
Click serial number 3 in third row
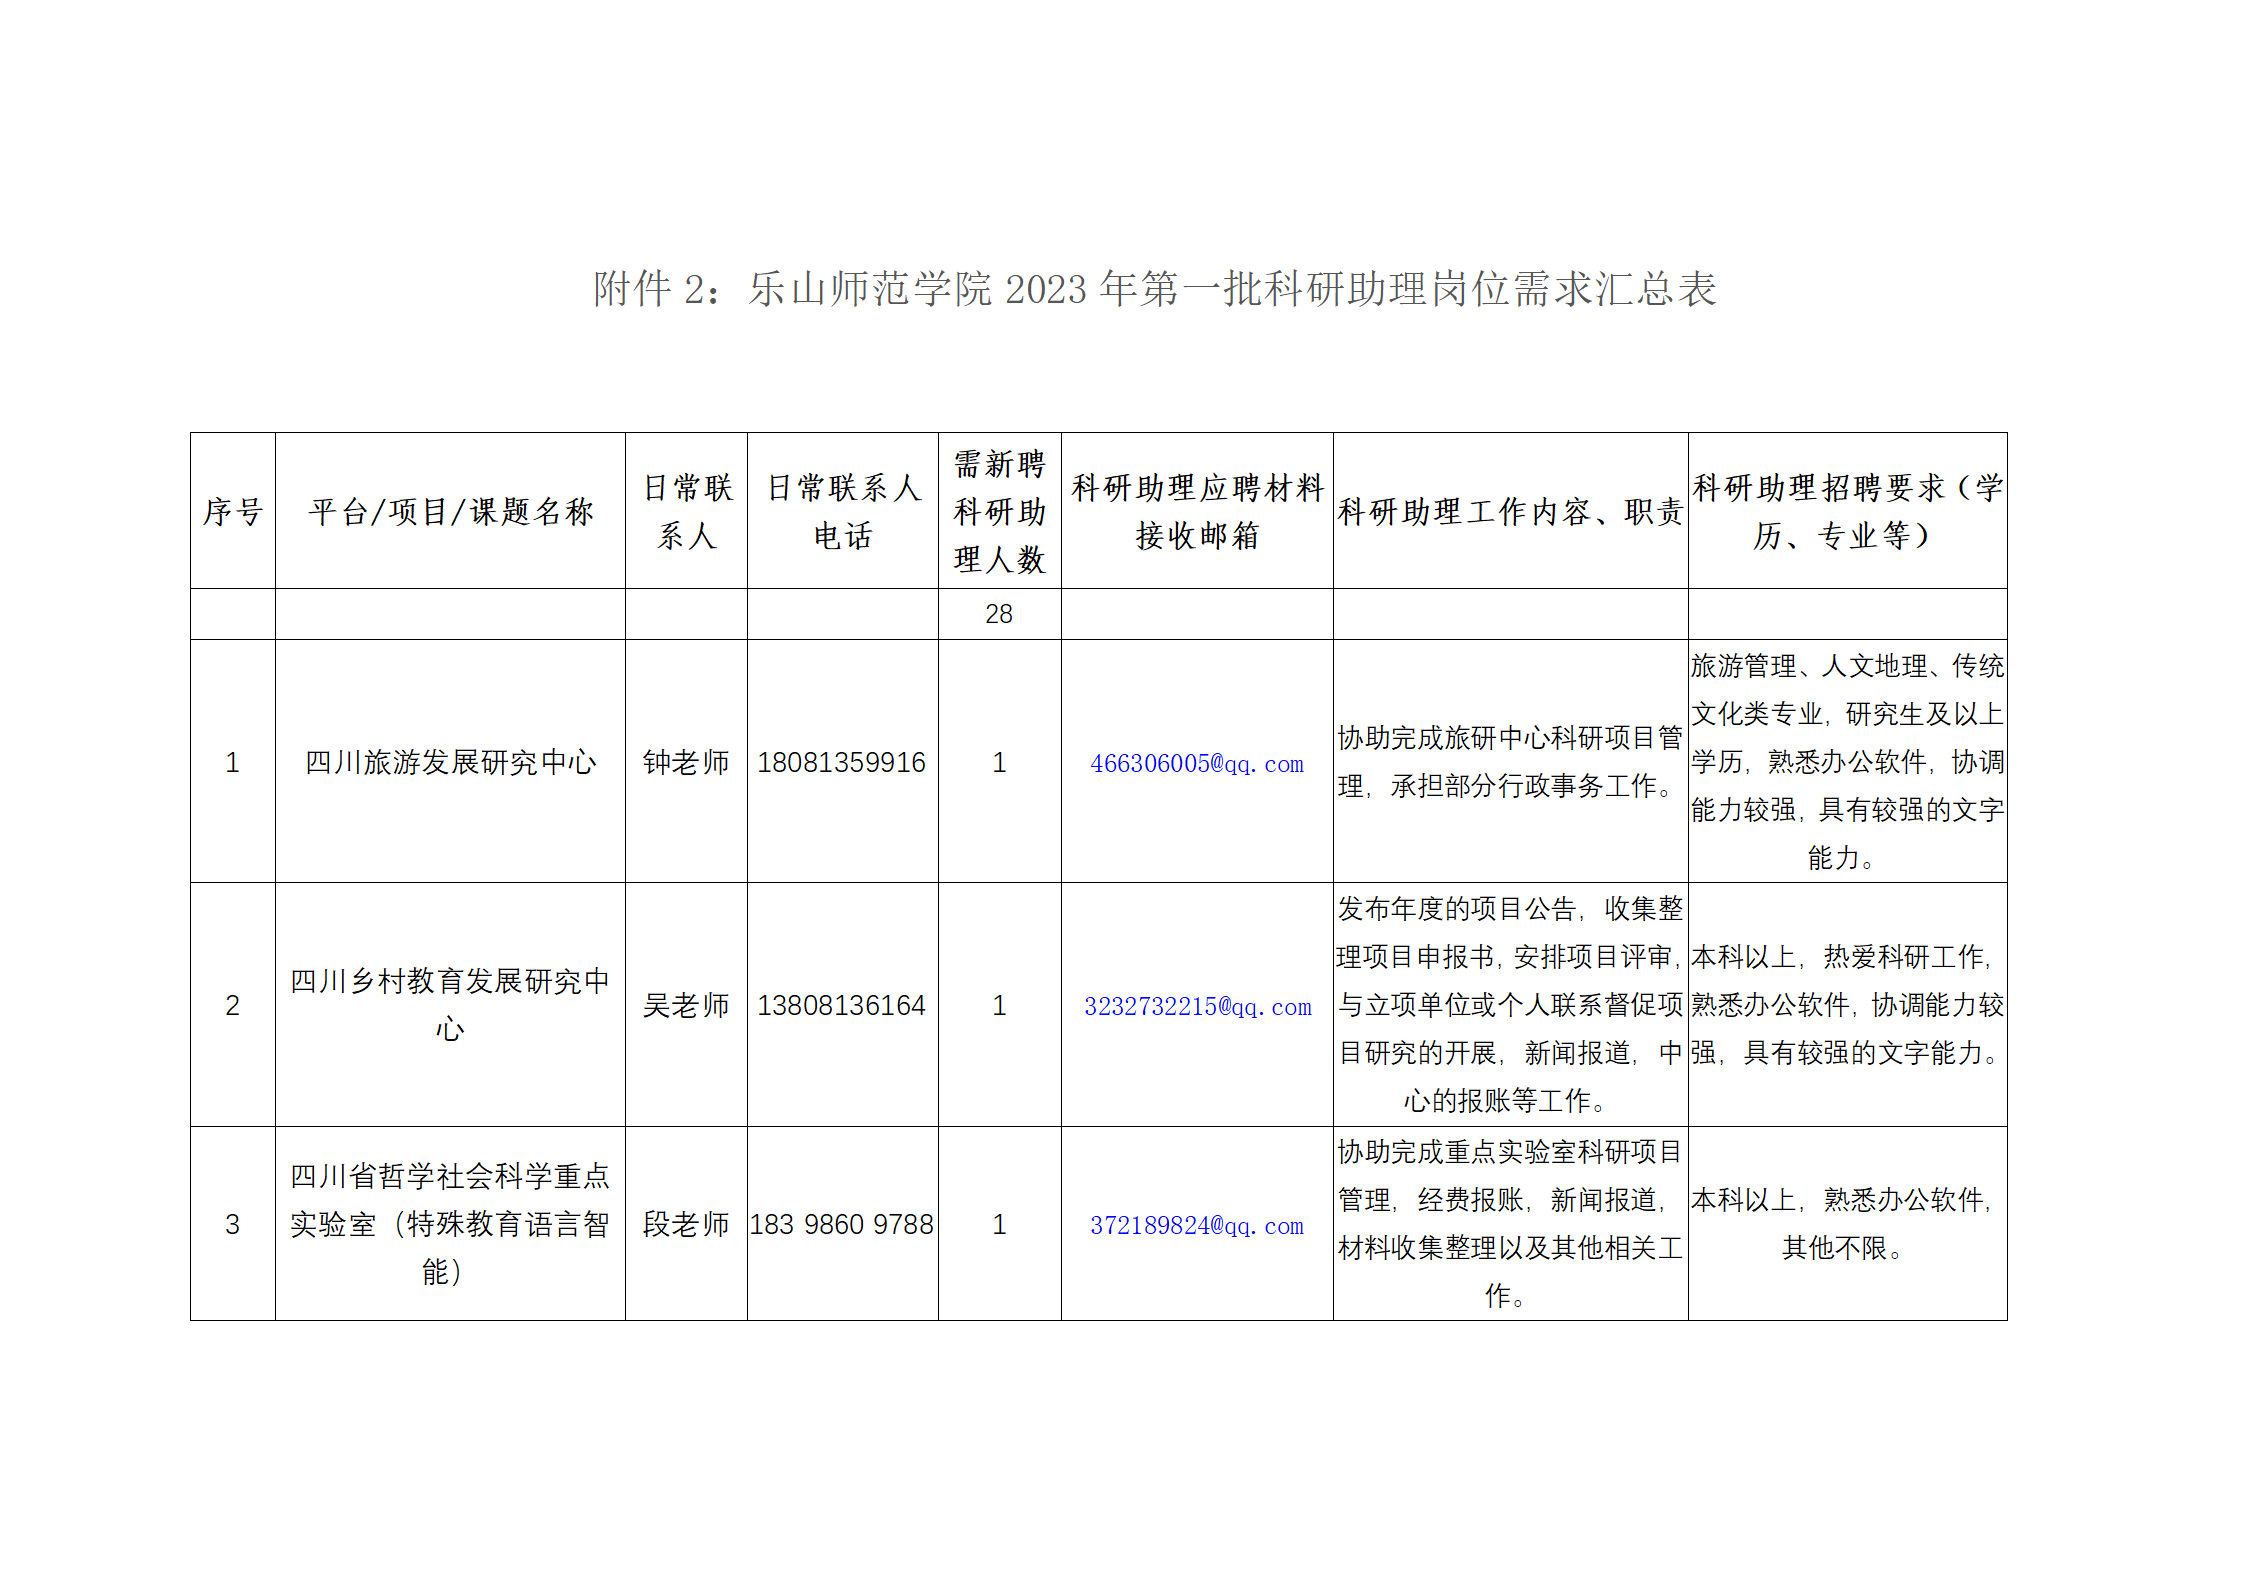232,1224
